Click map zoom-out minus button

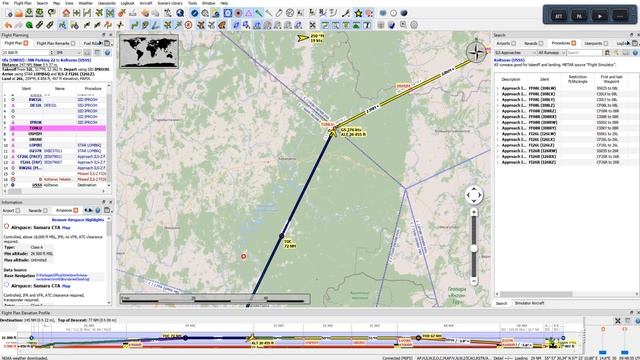[x=474, y=281]
